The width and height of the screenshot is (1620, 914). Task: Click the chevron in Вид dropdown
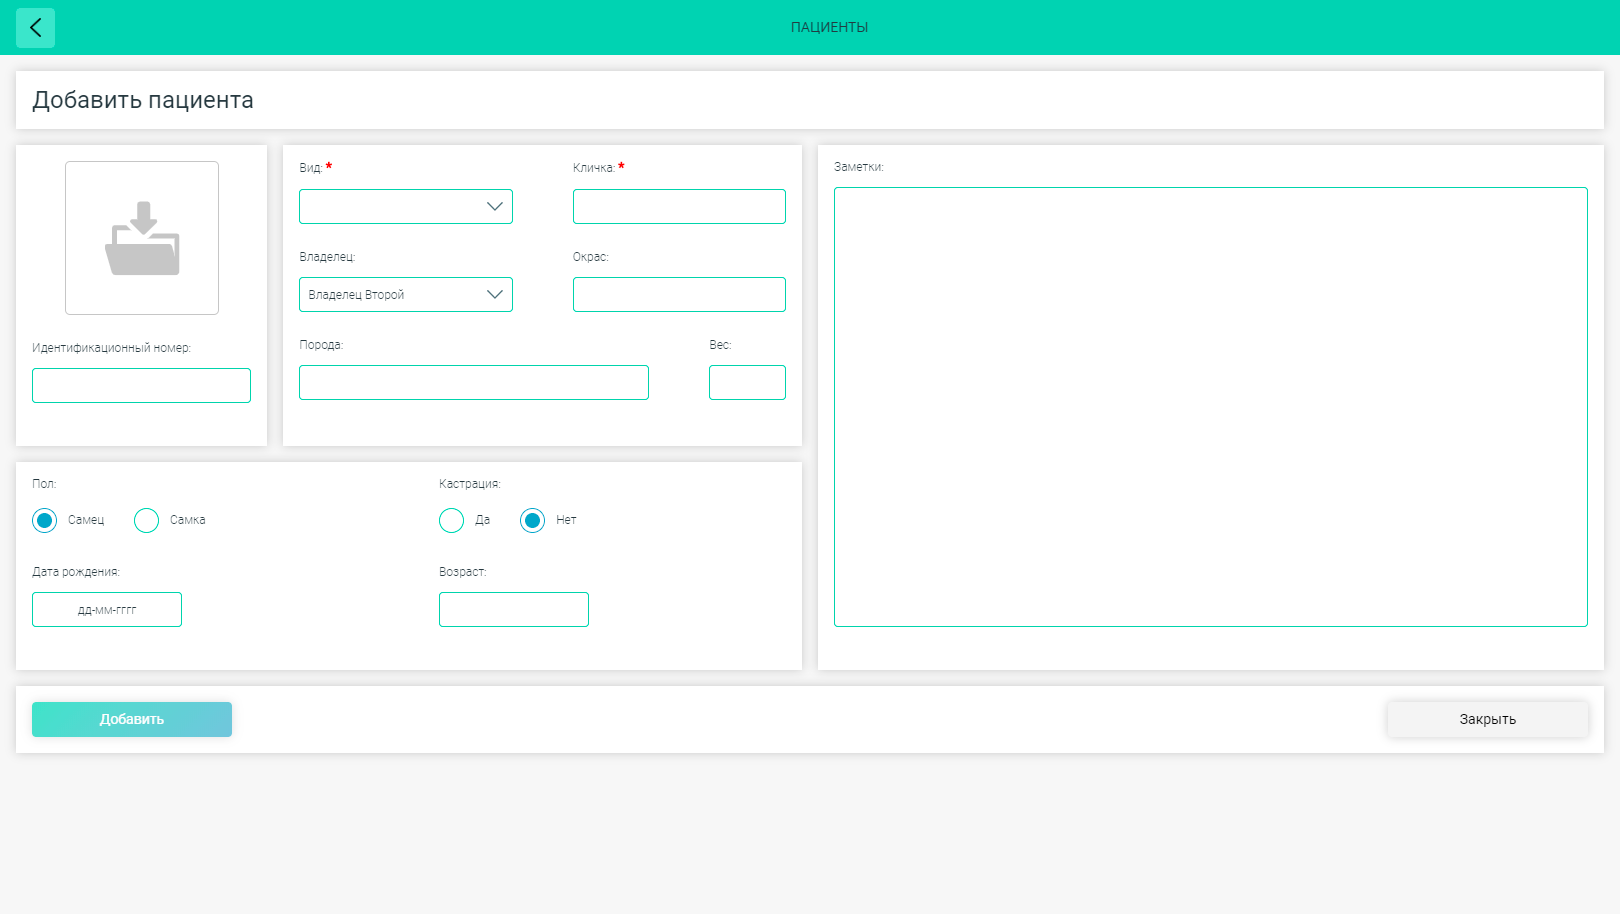(494, 206)
